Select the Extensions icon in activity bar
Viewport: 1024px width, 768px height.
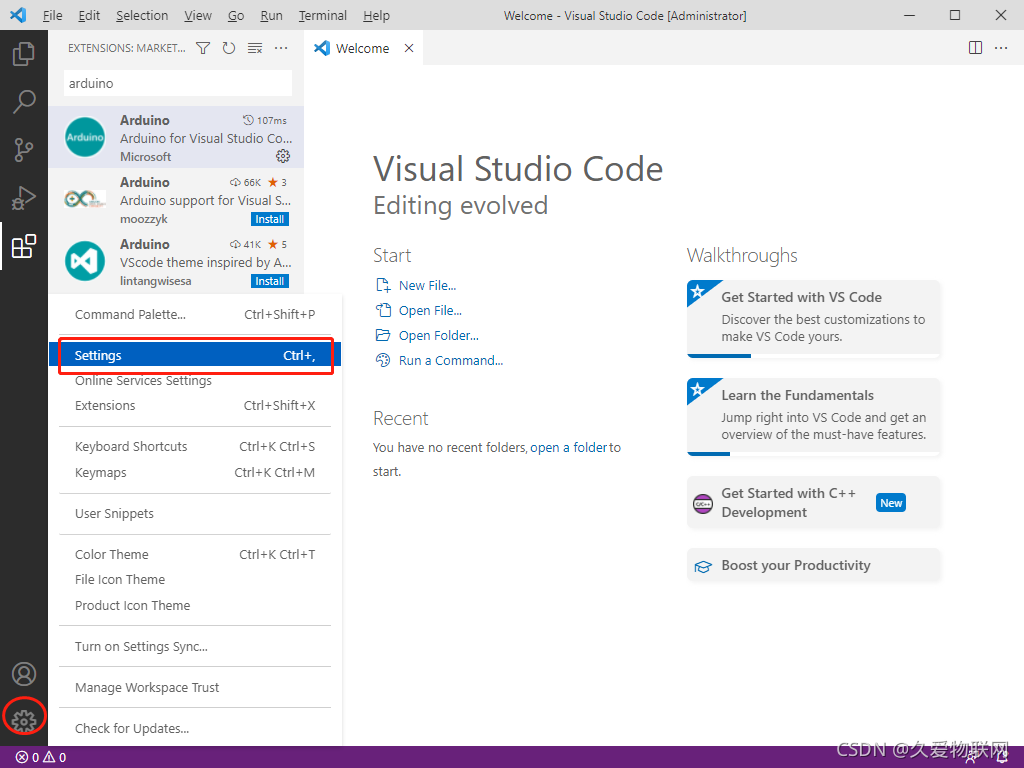[24, 246]
